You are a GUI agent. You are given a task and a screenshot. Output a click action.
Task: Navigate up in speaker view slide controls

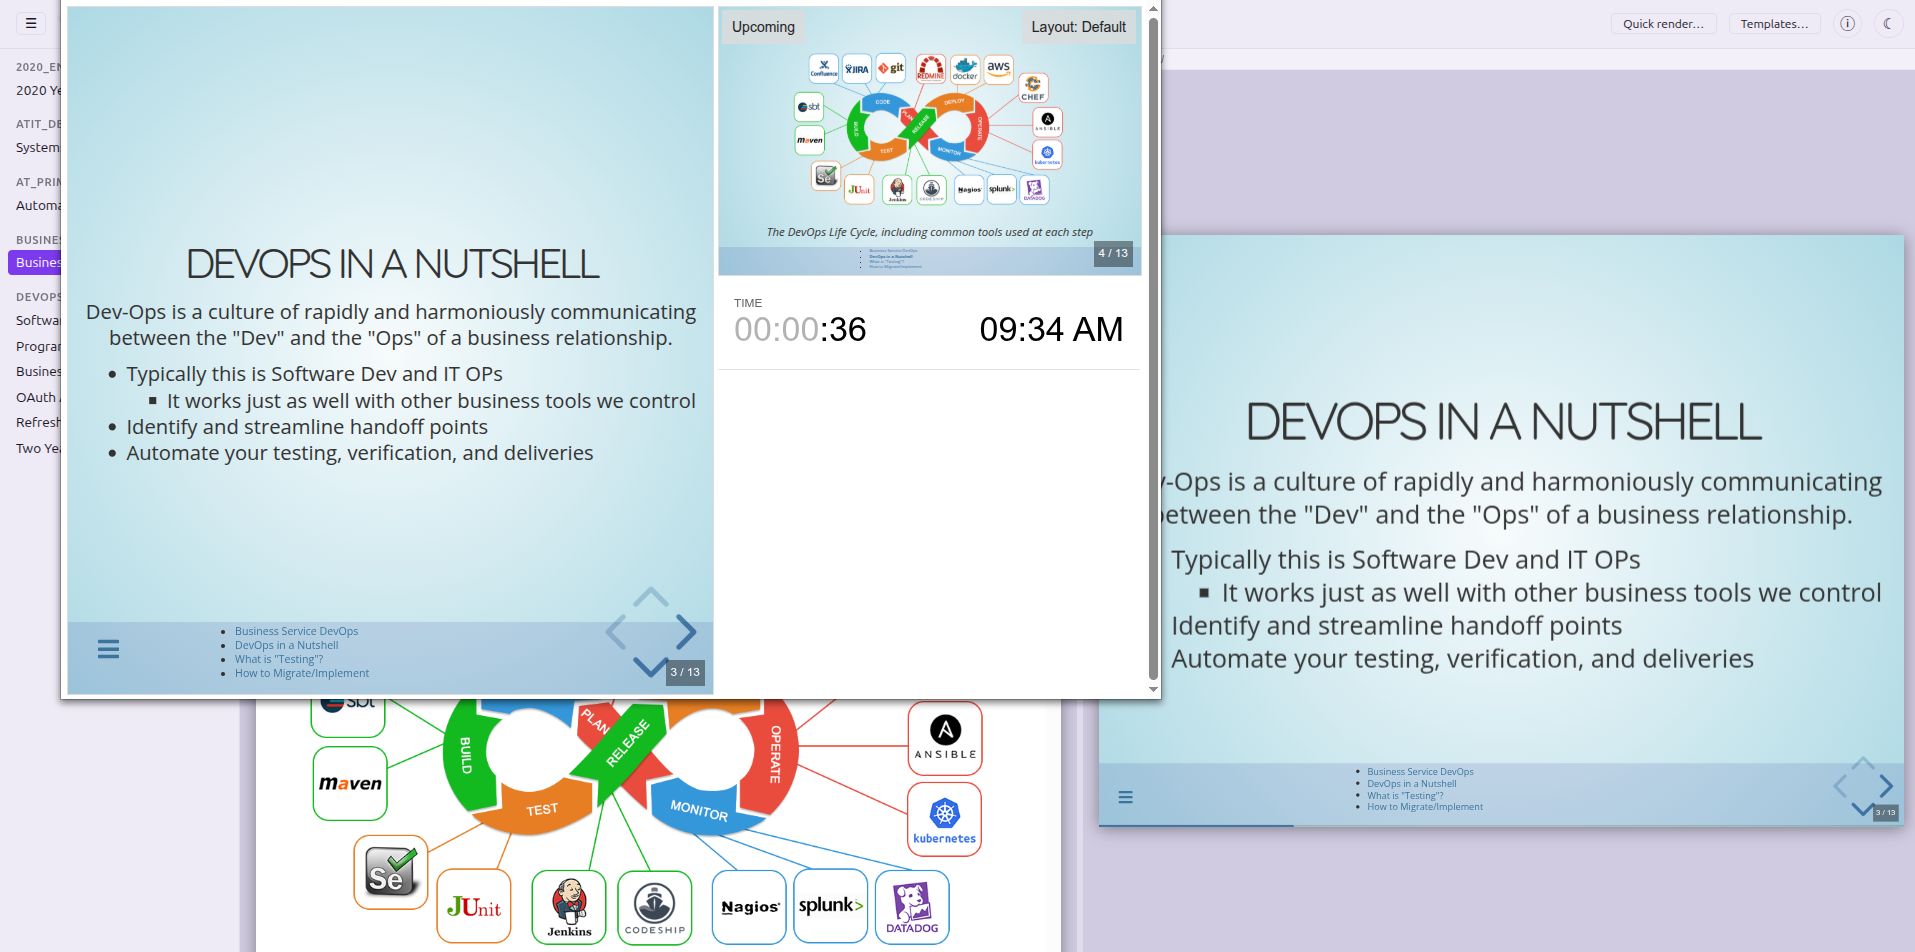coord(651,597)
